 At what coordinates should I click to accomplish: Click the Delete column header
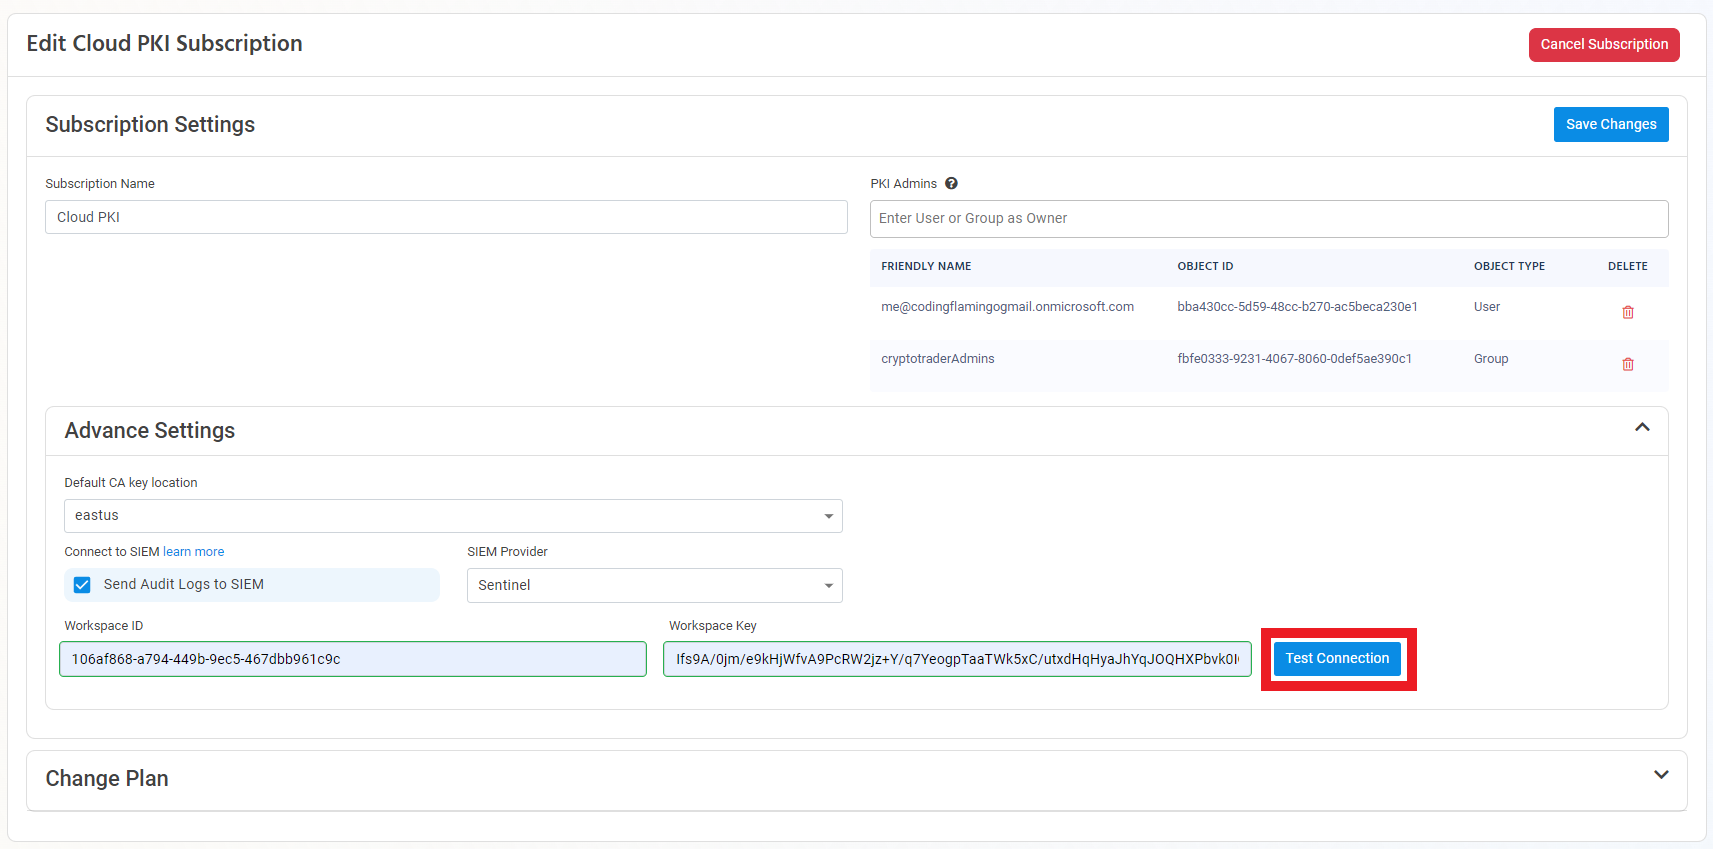click(x=1627, y=266)
